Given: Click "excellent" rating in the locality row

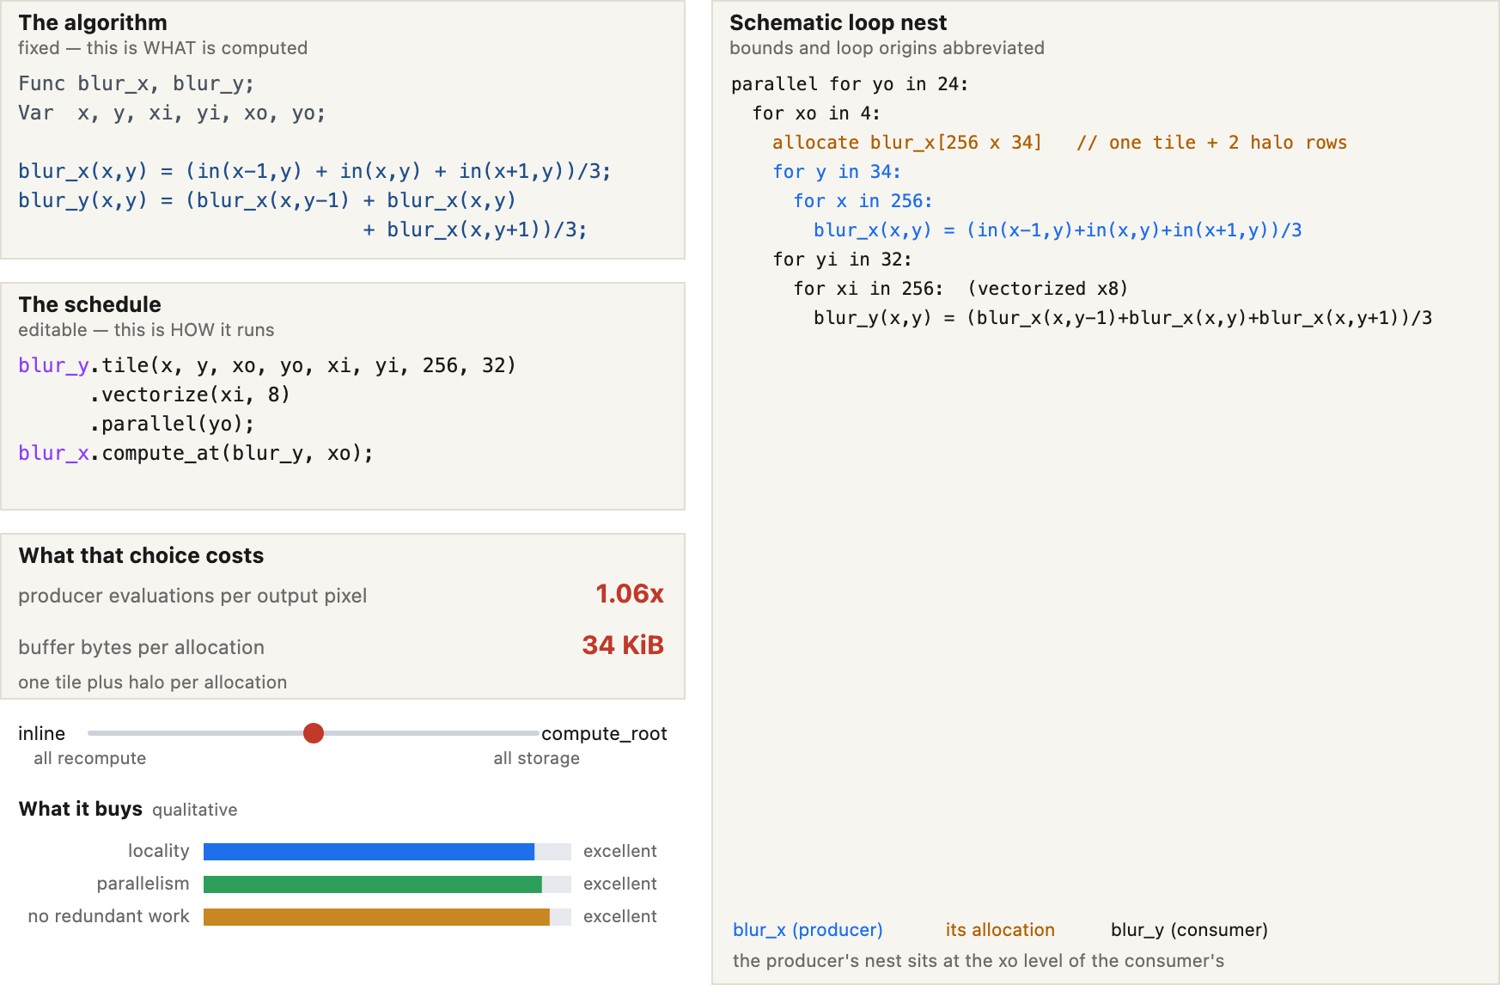Looking at the screenshot, I should pos(620,851).
